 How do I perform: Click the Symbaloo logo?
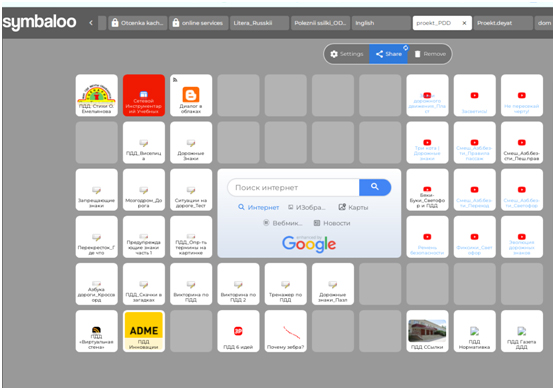39,22
